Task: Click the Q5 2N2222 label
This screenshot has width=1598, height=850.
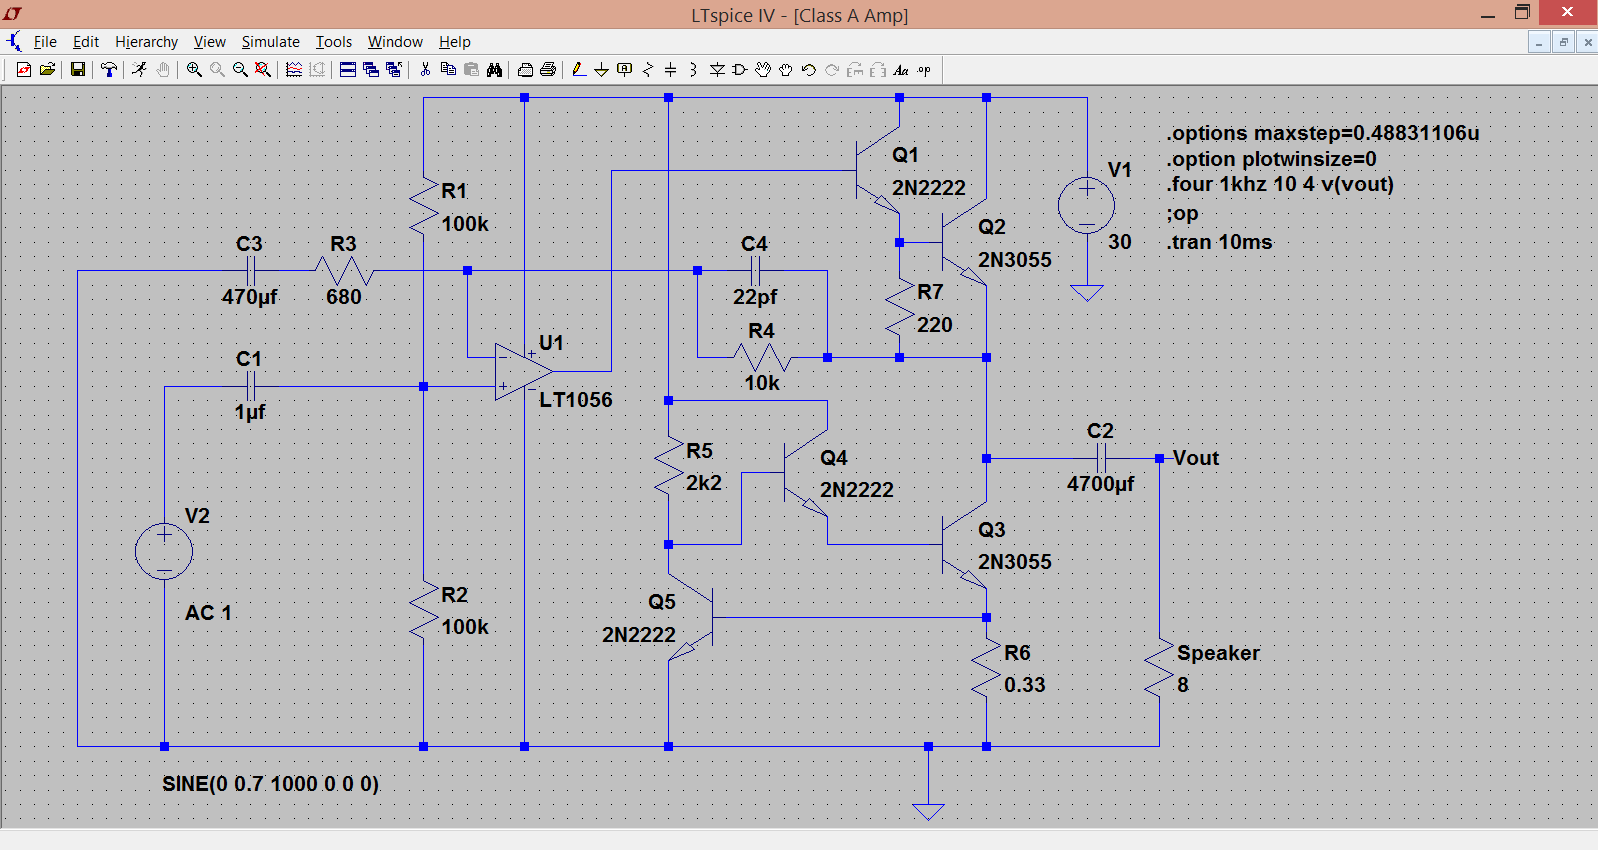Action: (638, 635)
